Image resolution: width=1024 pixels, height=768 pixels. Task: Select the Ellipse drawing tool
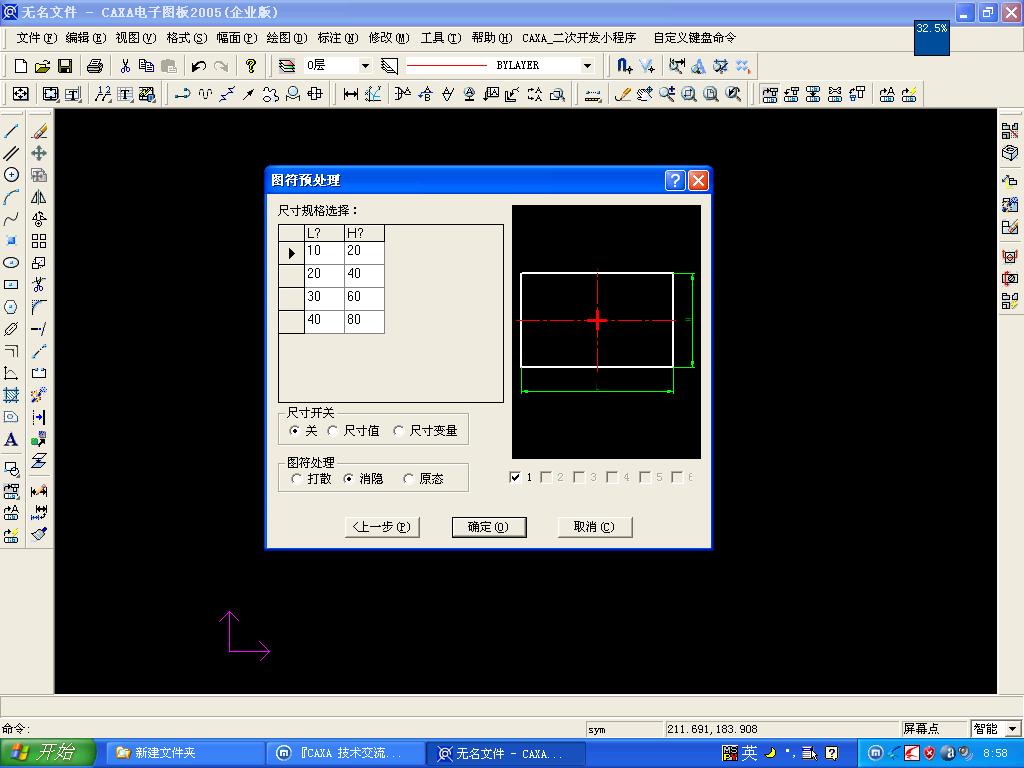click(x=11, y=263)
